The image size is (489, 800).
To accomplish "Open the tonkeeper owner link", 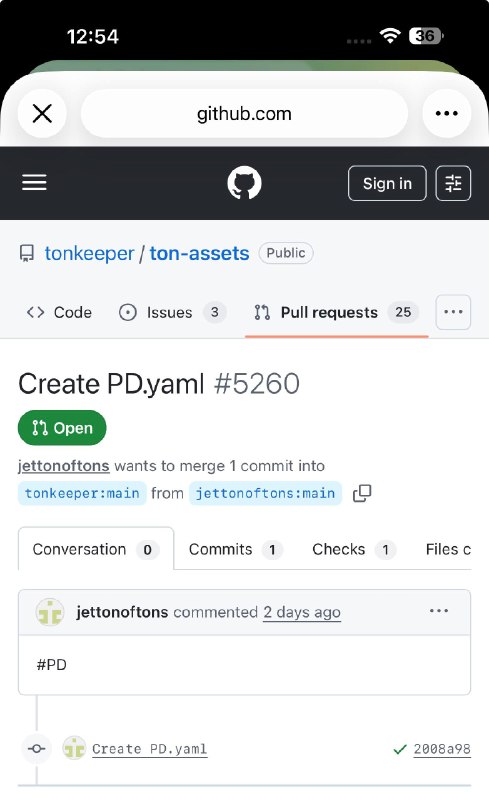I will (89, 253).
